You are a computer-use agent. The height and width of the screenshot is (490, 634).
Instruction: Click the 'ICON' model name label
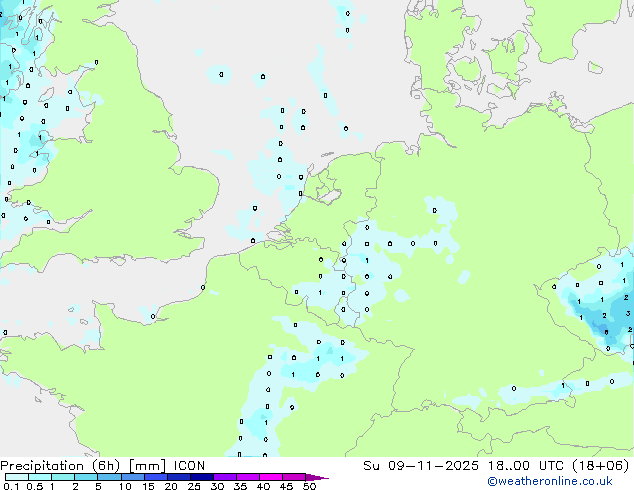coord(189,466)
